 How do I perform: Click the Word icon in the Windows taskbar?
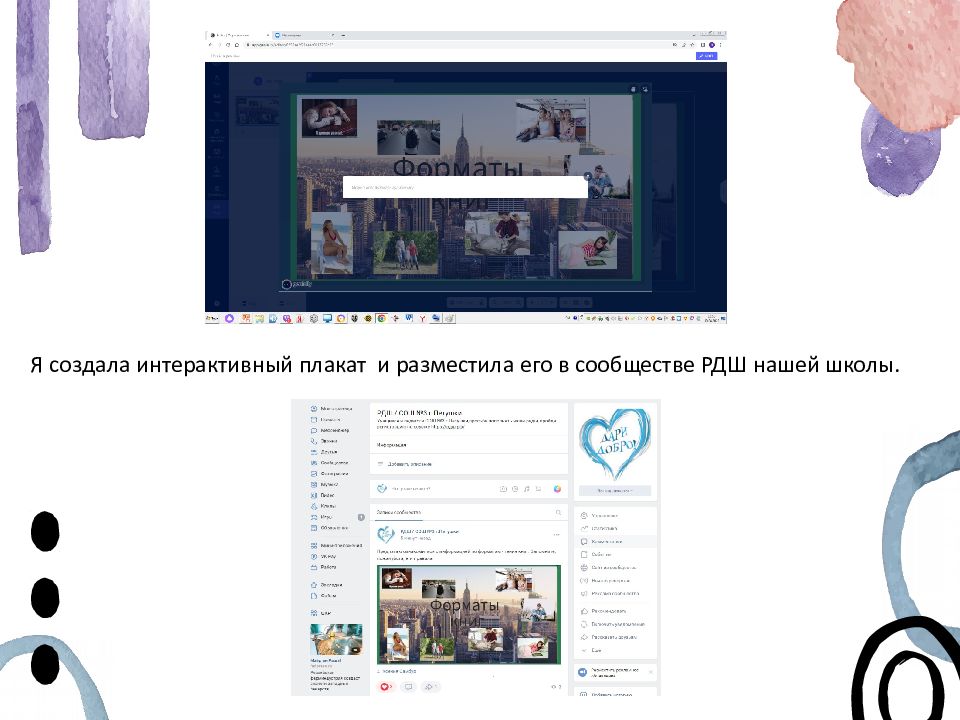[408, 318]
